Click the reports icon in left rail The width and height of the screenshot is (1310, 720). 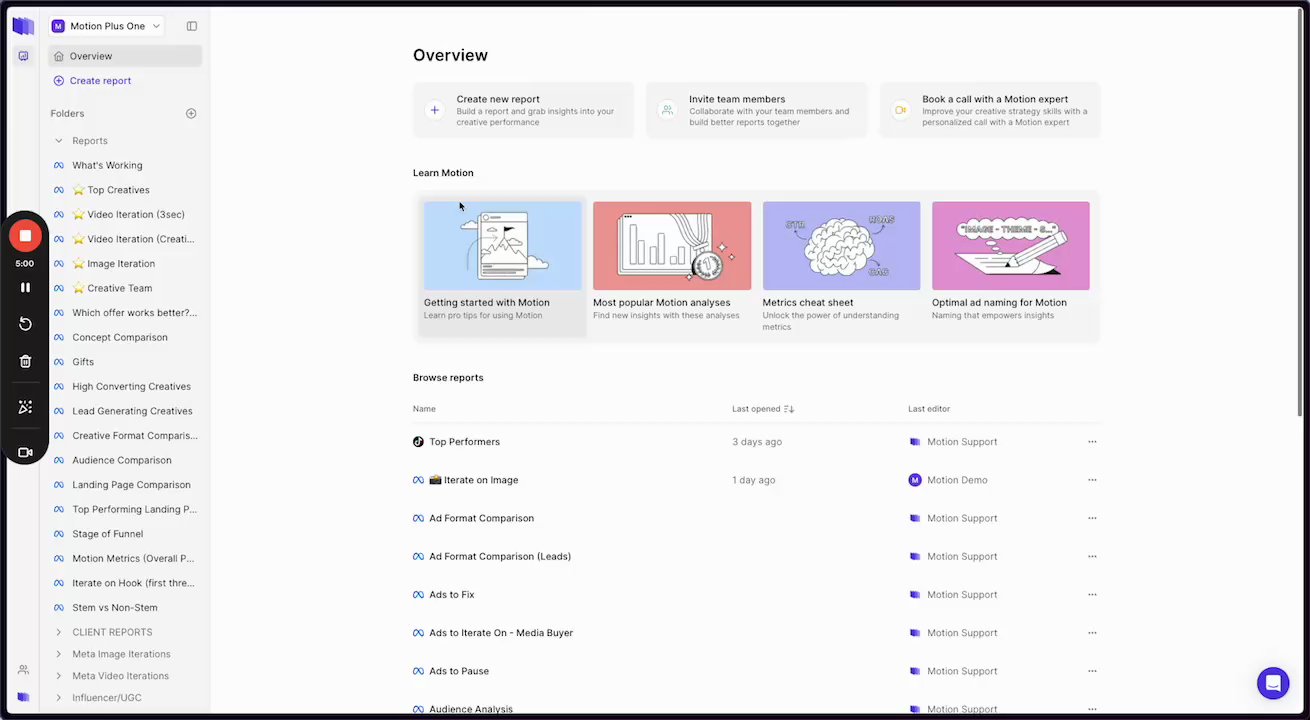pyautogui.click(x=23, y=56)
